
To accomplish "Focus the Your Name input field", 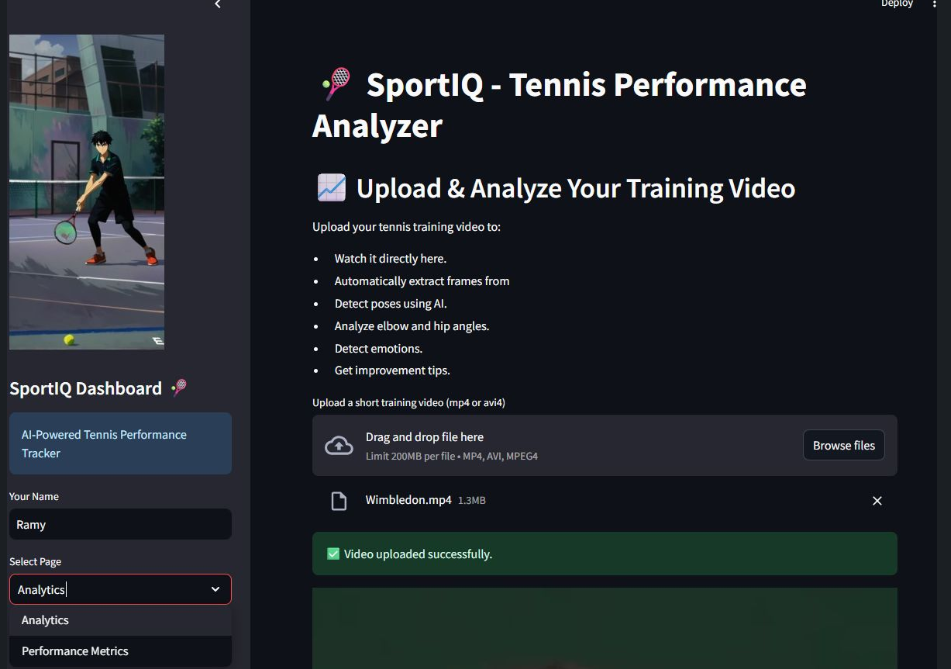I will pyautogui.click(x=120, y=524).
